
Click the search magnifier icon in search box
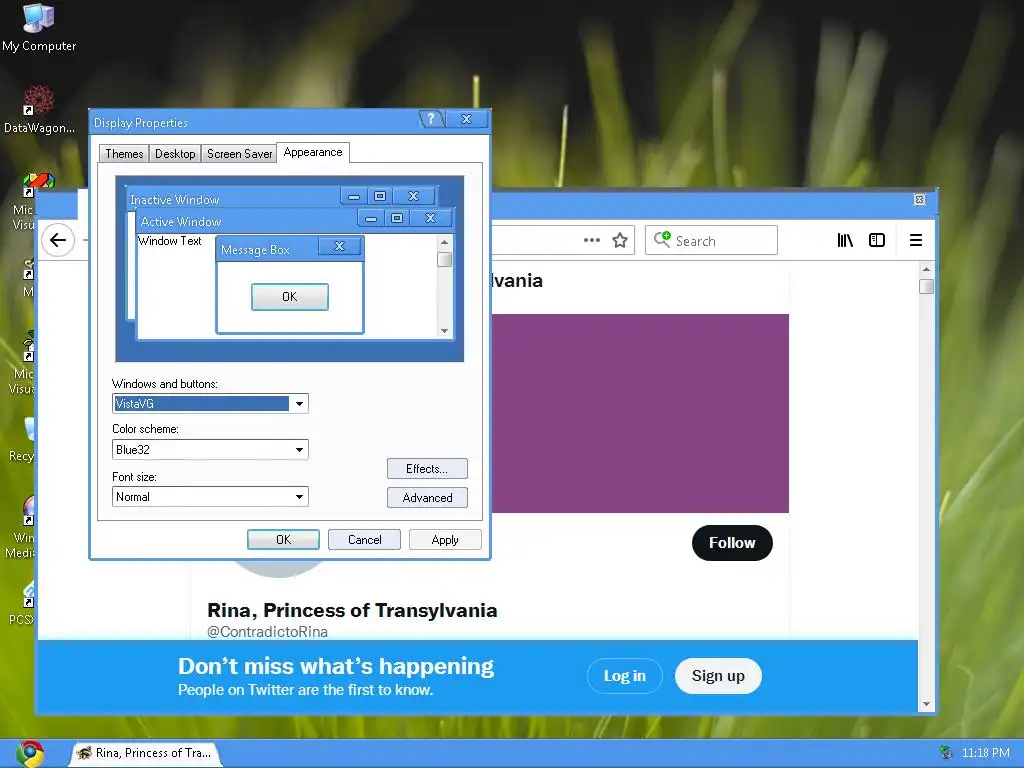click(662, 239)
